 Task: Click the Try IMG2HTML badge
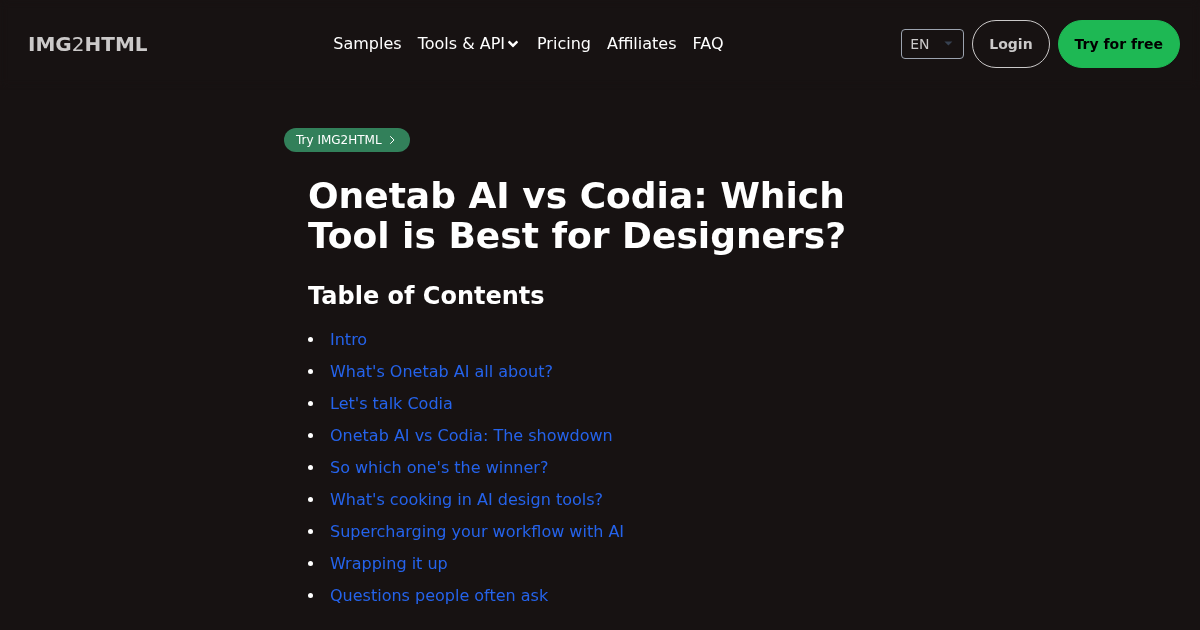340,140
